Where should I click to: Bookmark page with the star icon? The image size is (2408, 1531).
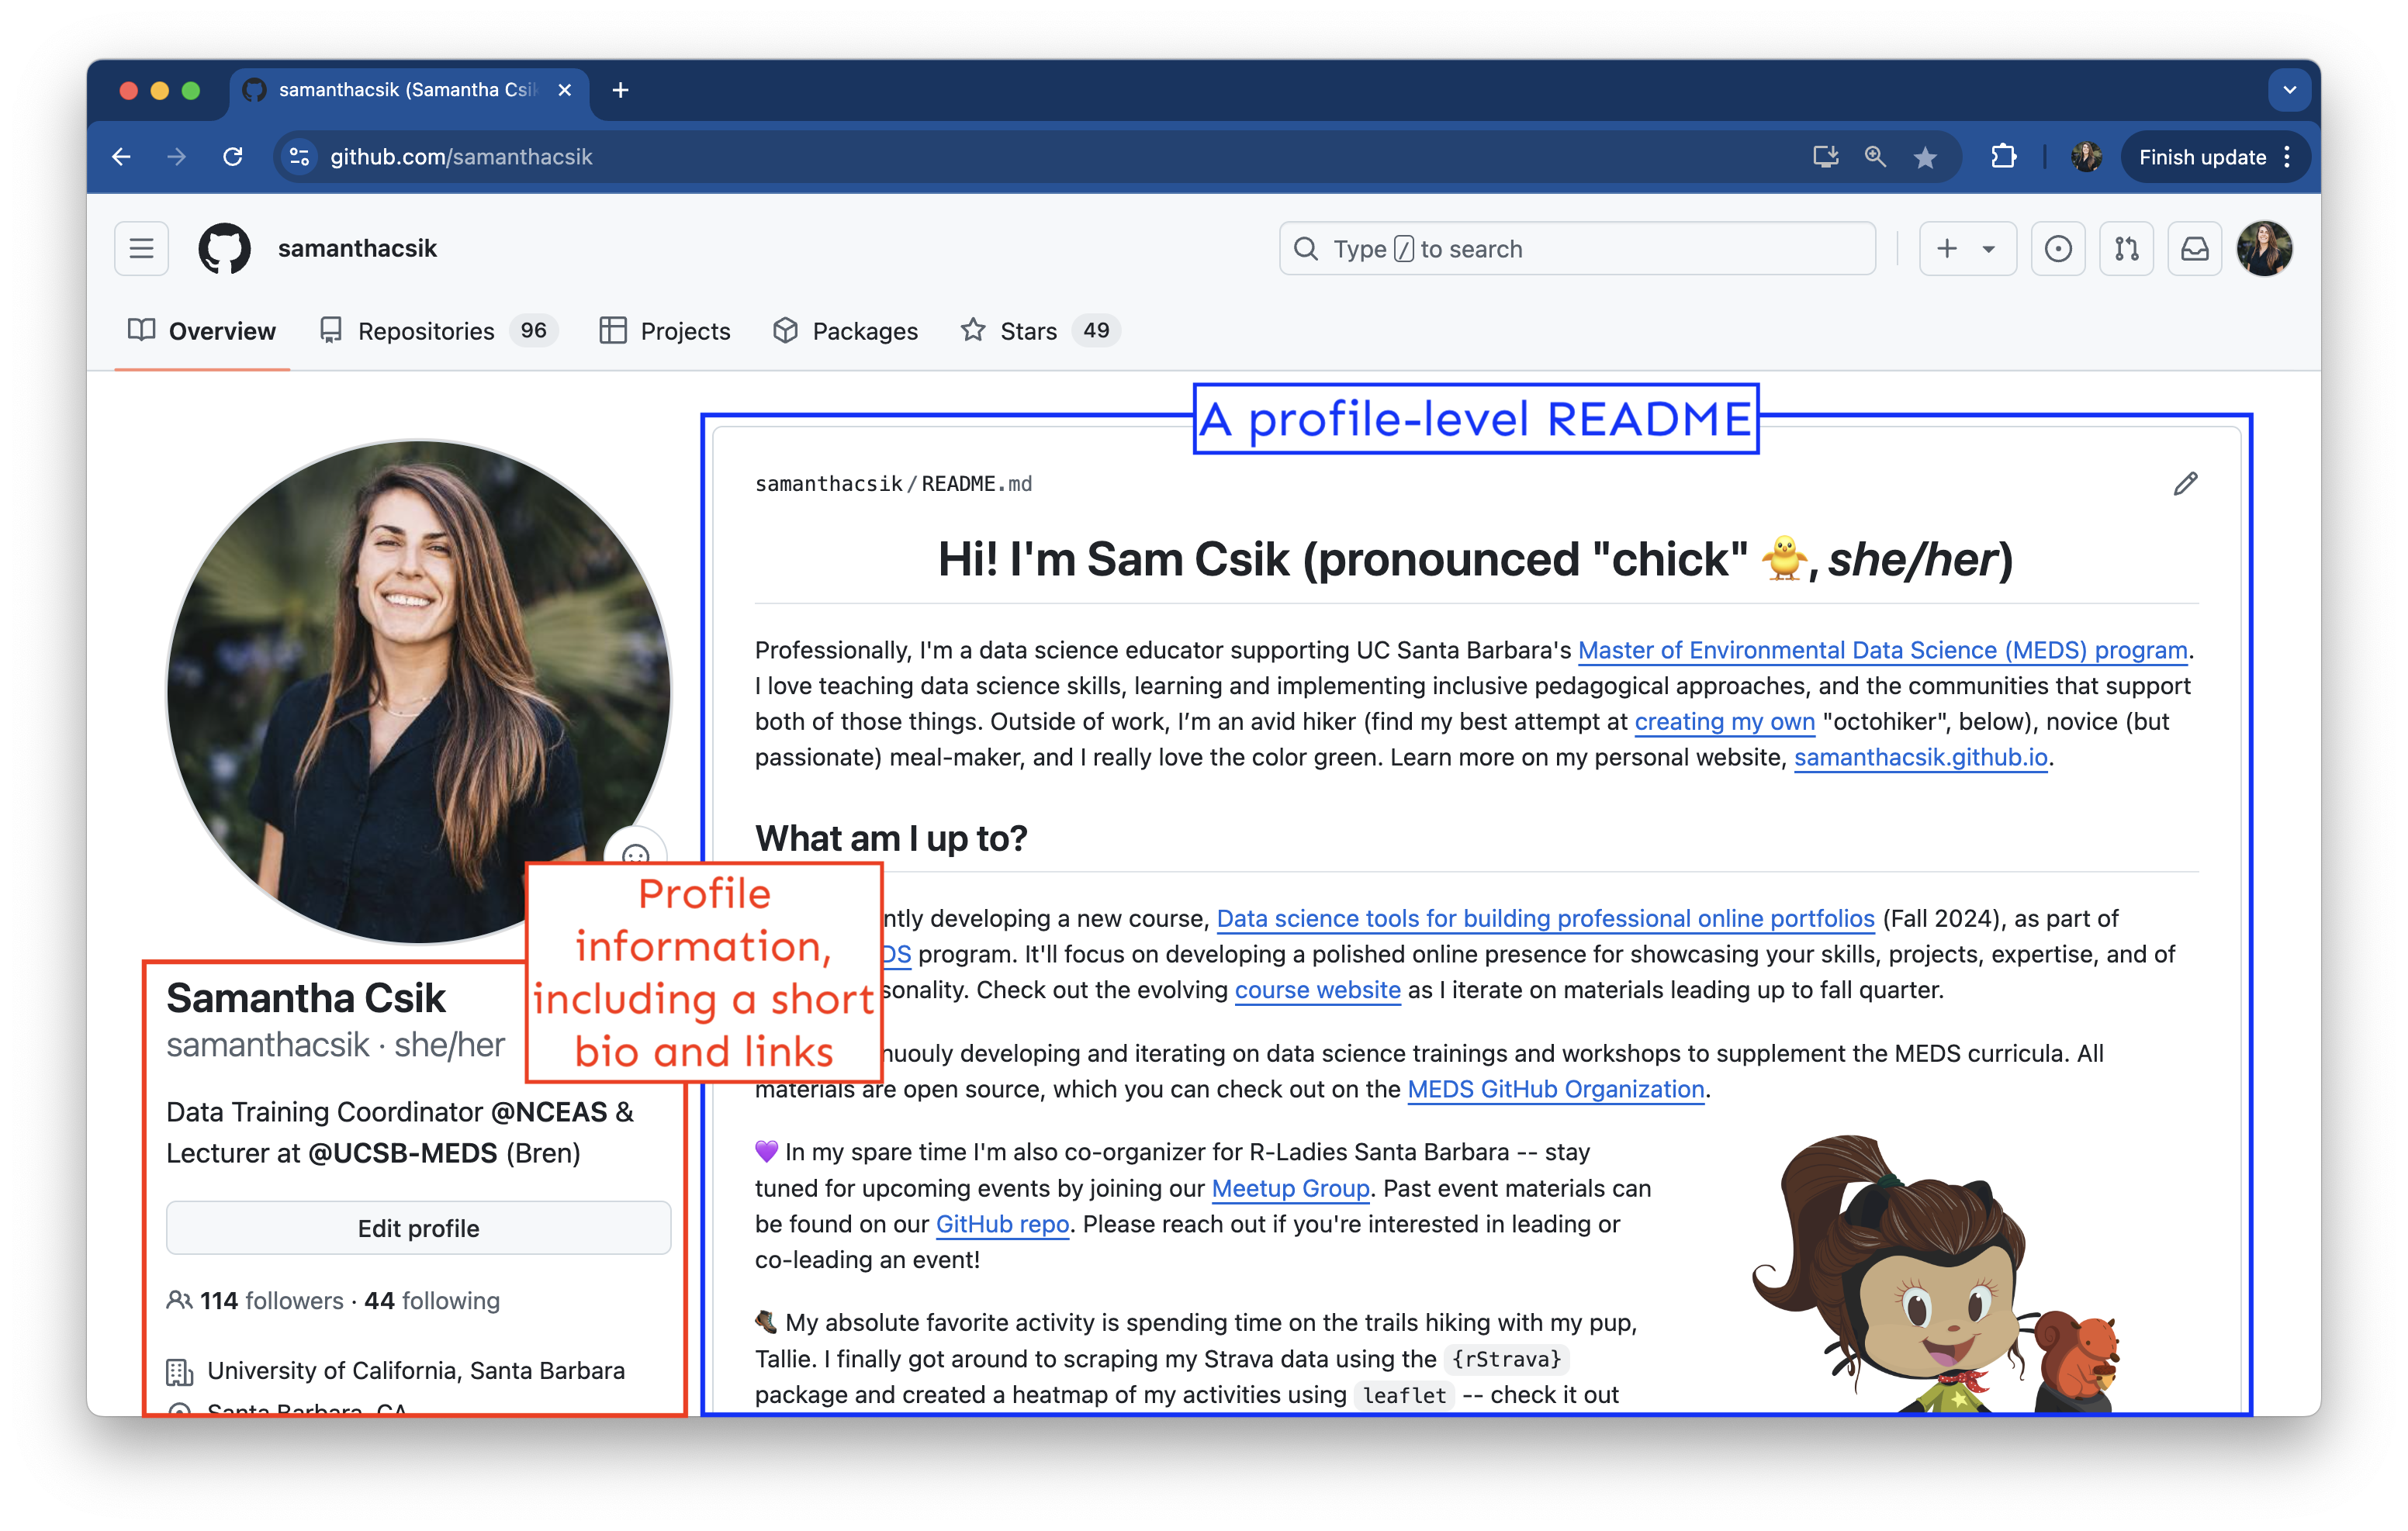(1925, 157)
